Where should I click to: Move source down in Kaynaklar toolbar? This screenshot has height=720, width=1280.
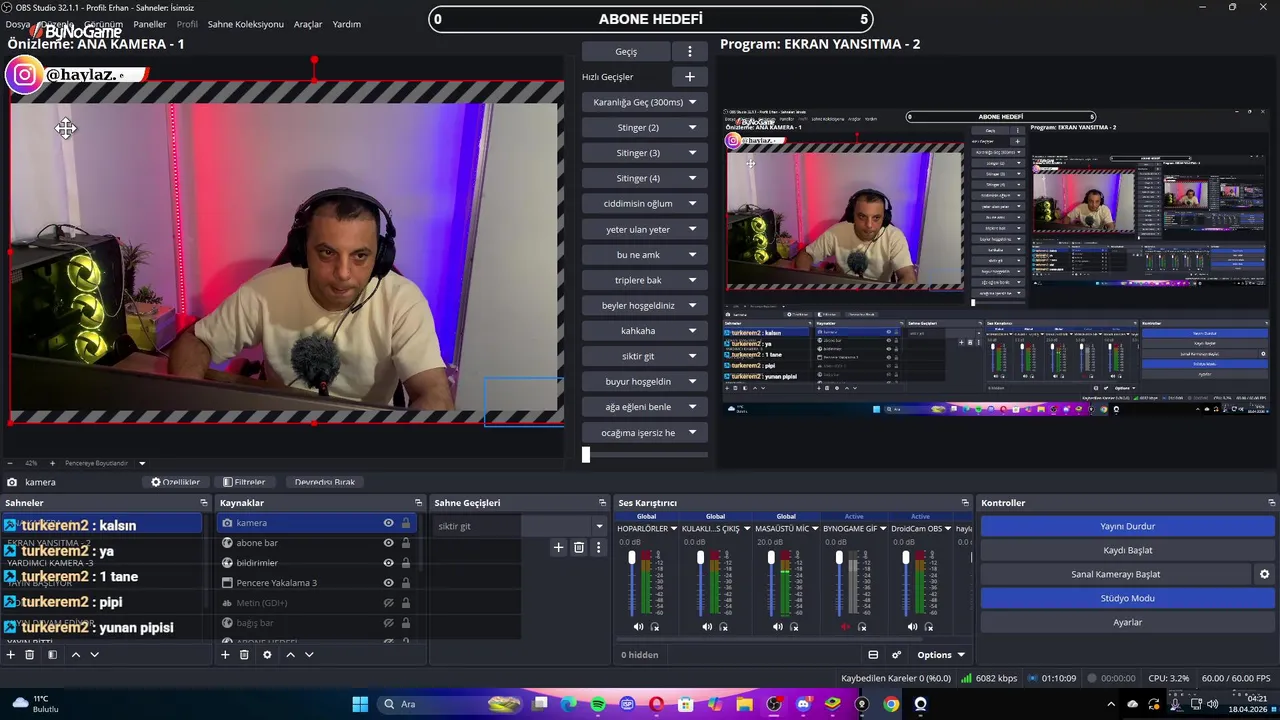[309, 654]
